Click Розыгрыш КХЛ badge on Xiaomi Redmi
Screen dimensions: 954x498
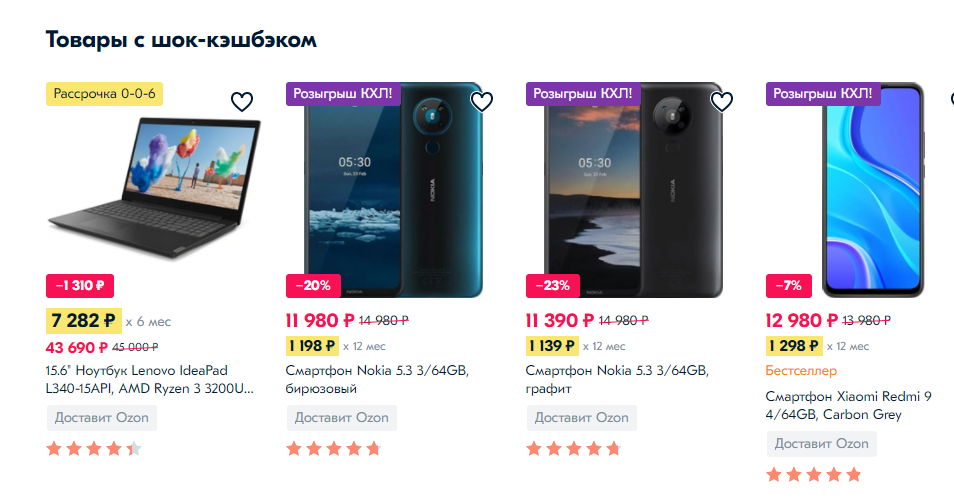(x=823, y=94)
